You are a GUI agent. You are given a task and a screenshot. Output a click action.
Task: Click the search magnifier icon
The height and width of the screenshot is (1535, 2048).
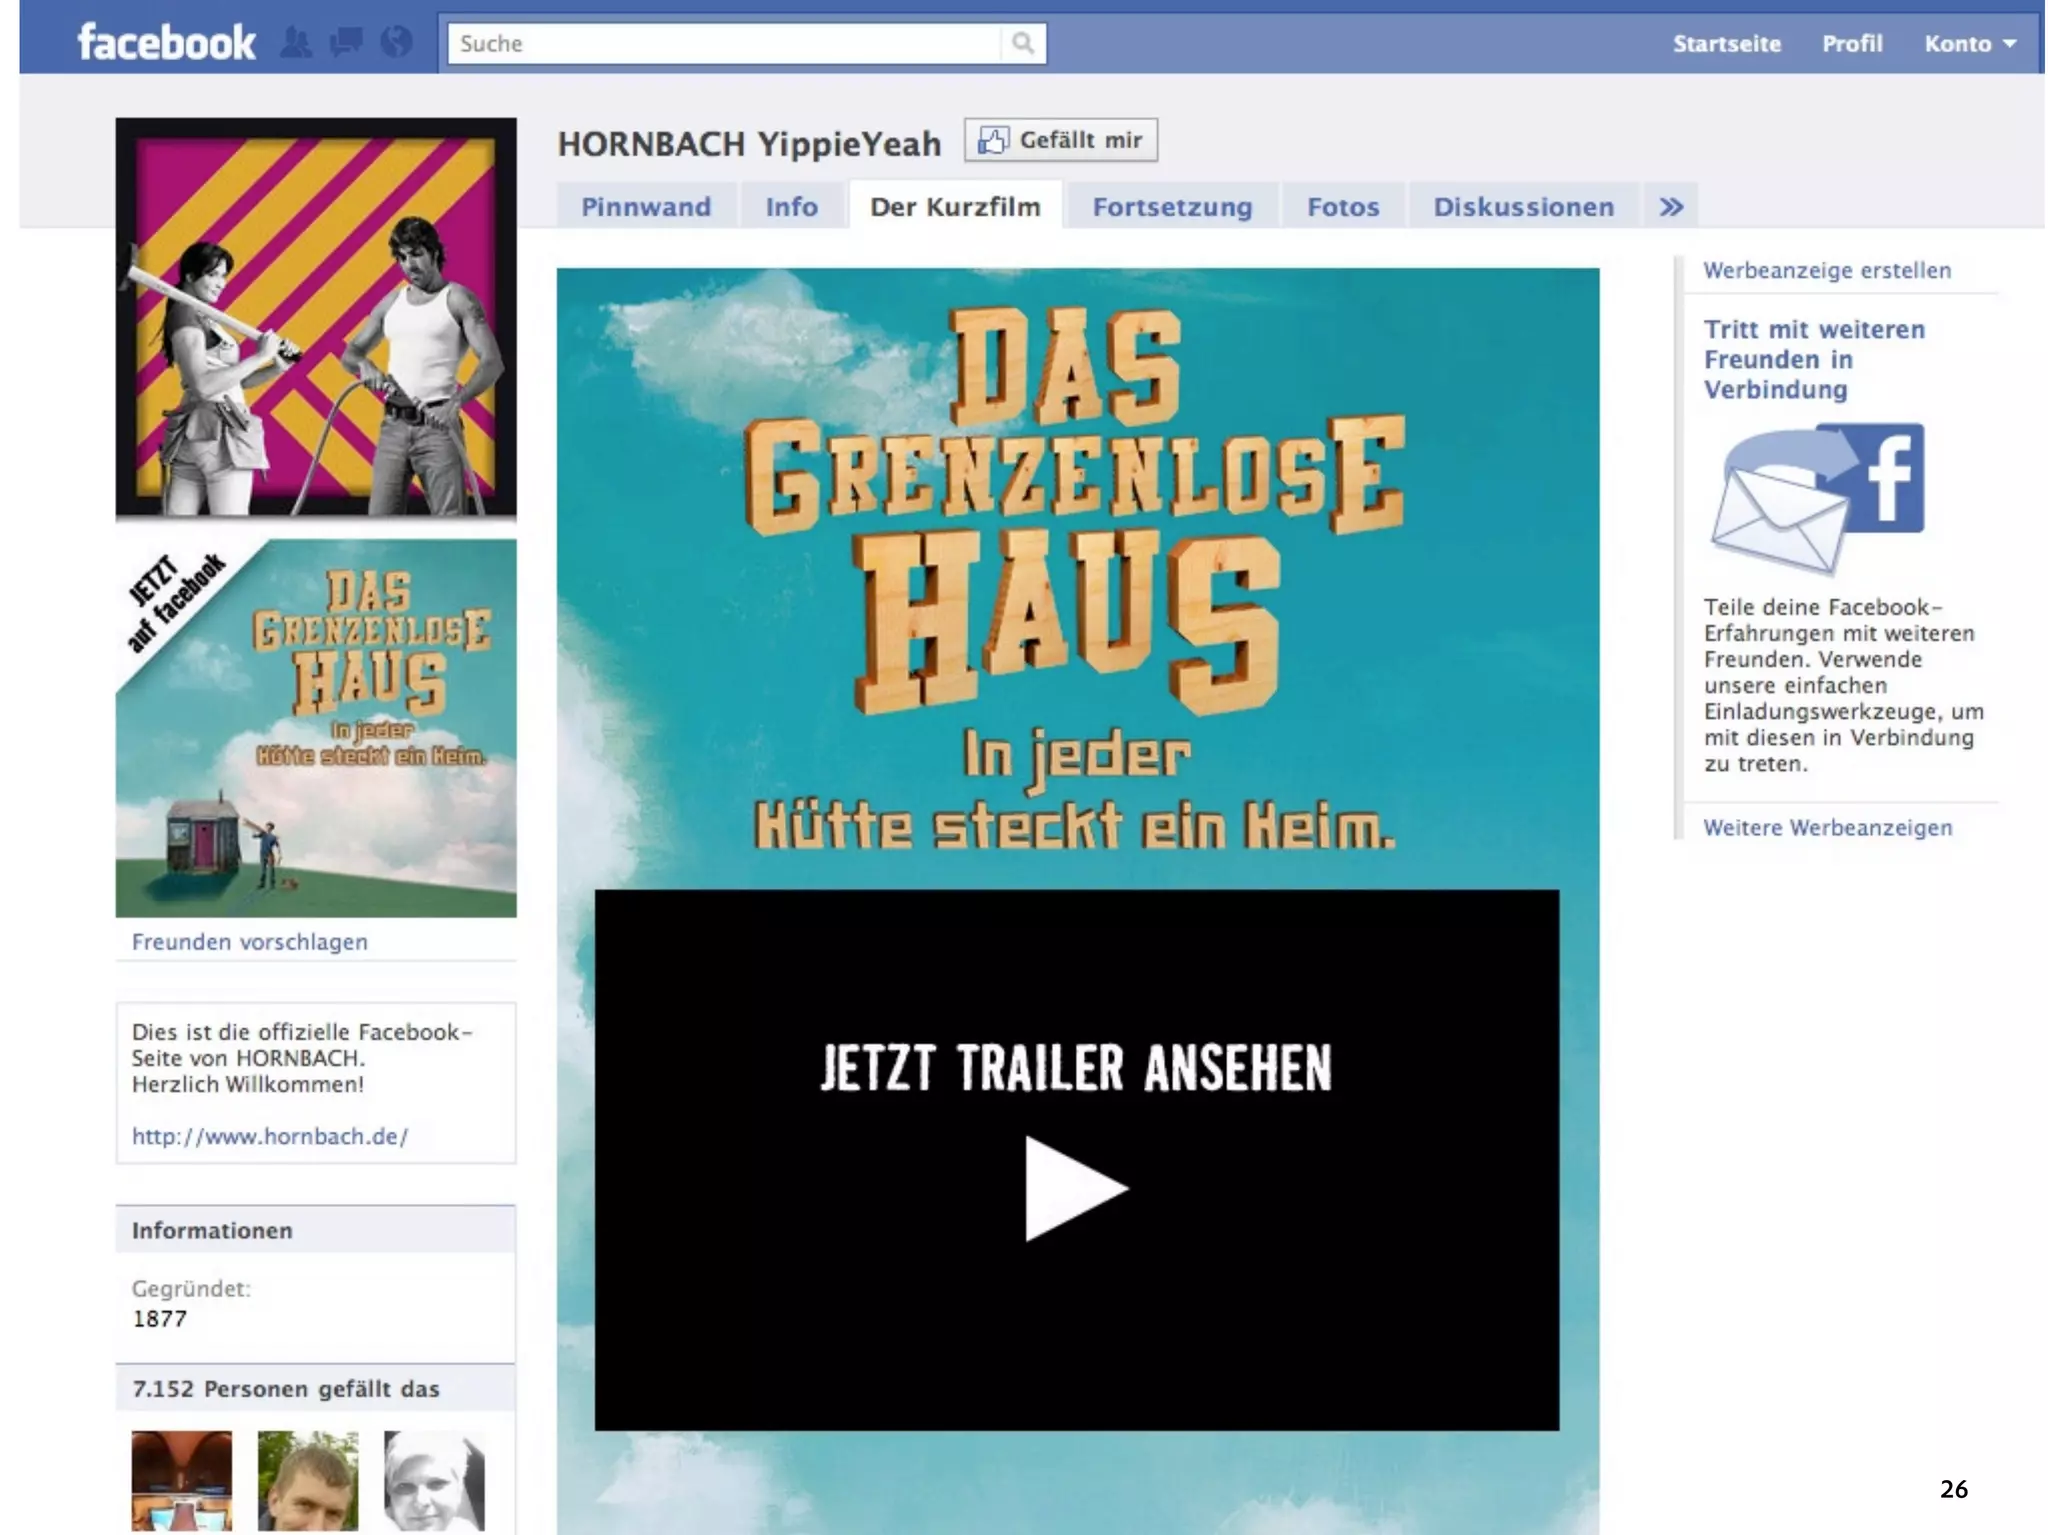(x=1022, y=43)
